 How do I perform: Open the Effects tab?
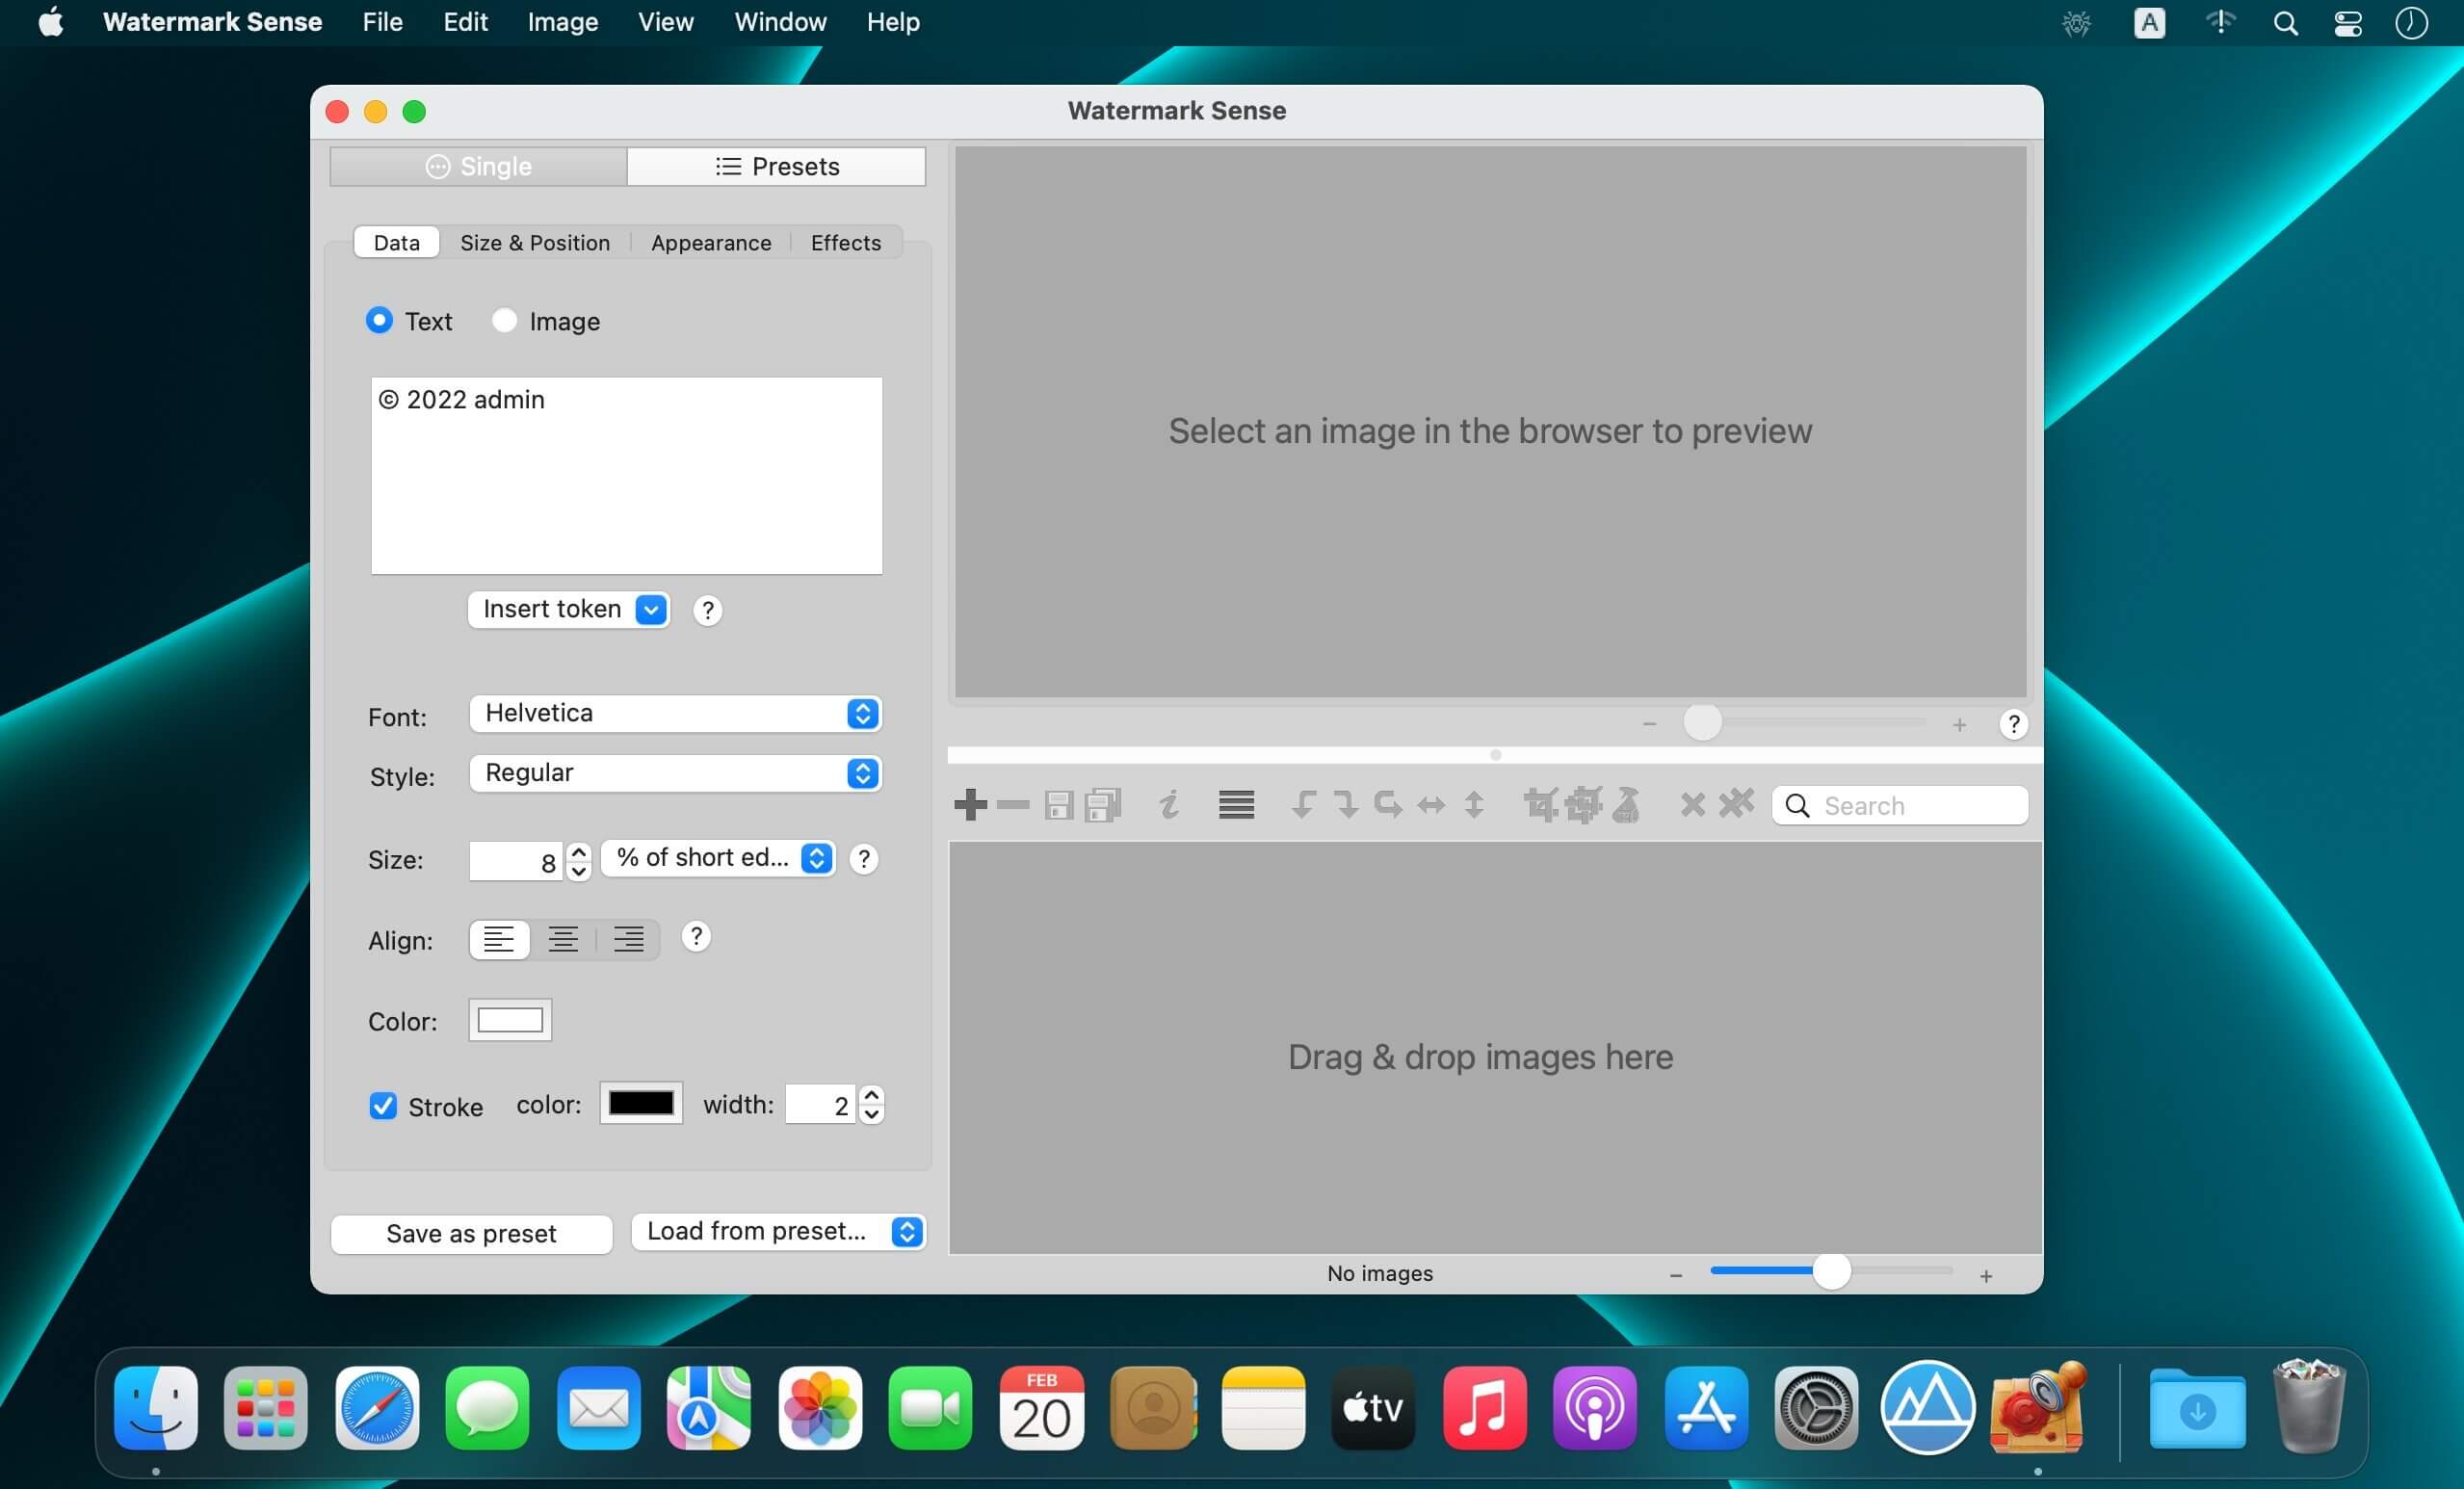(846, 242)
